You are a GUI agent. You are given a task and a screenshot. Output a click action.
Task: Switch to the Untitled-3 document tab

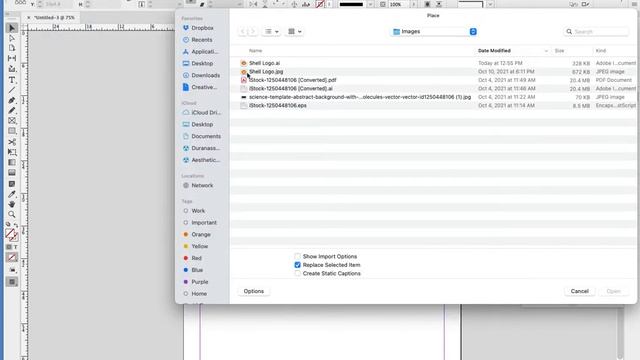point(54,18)
